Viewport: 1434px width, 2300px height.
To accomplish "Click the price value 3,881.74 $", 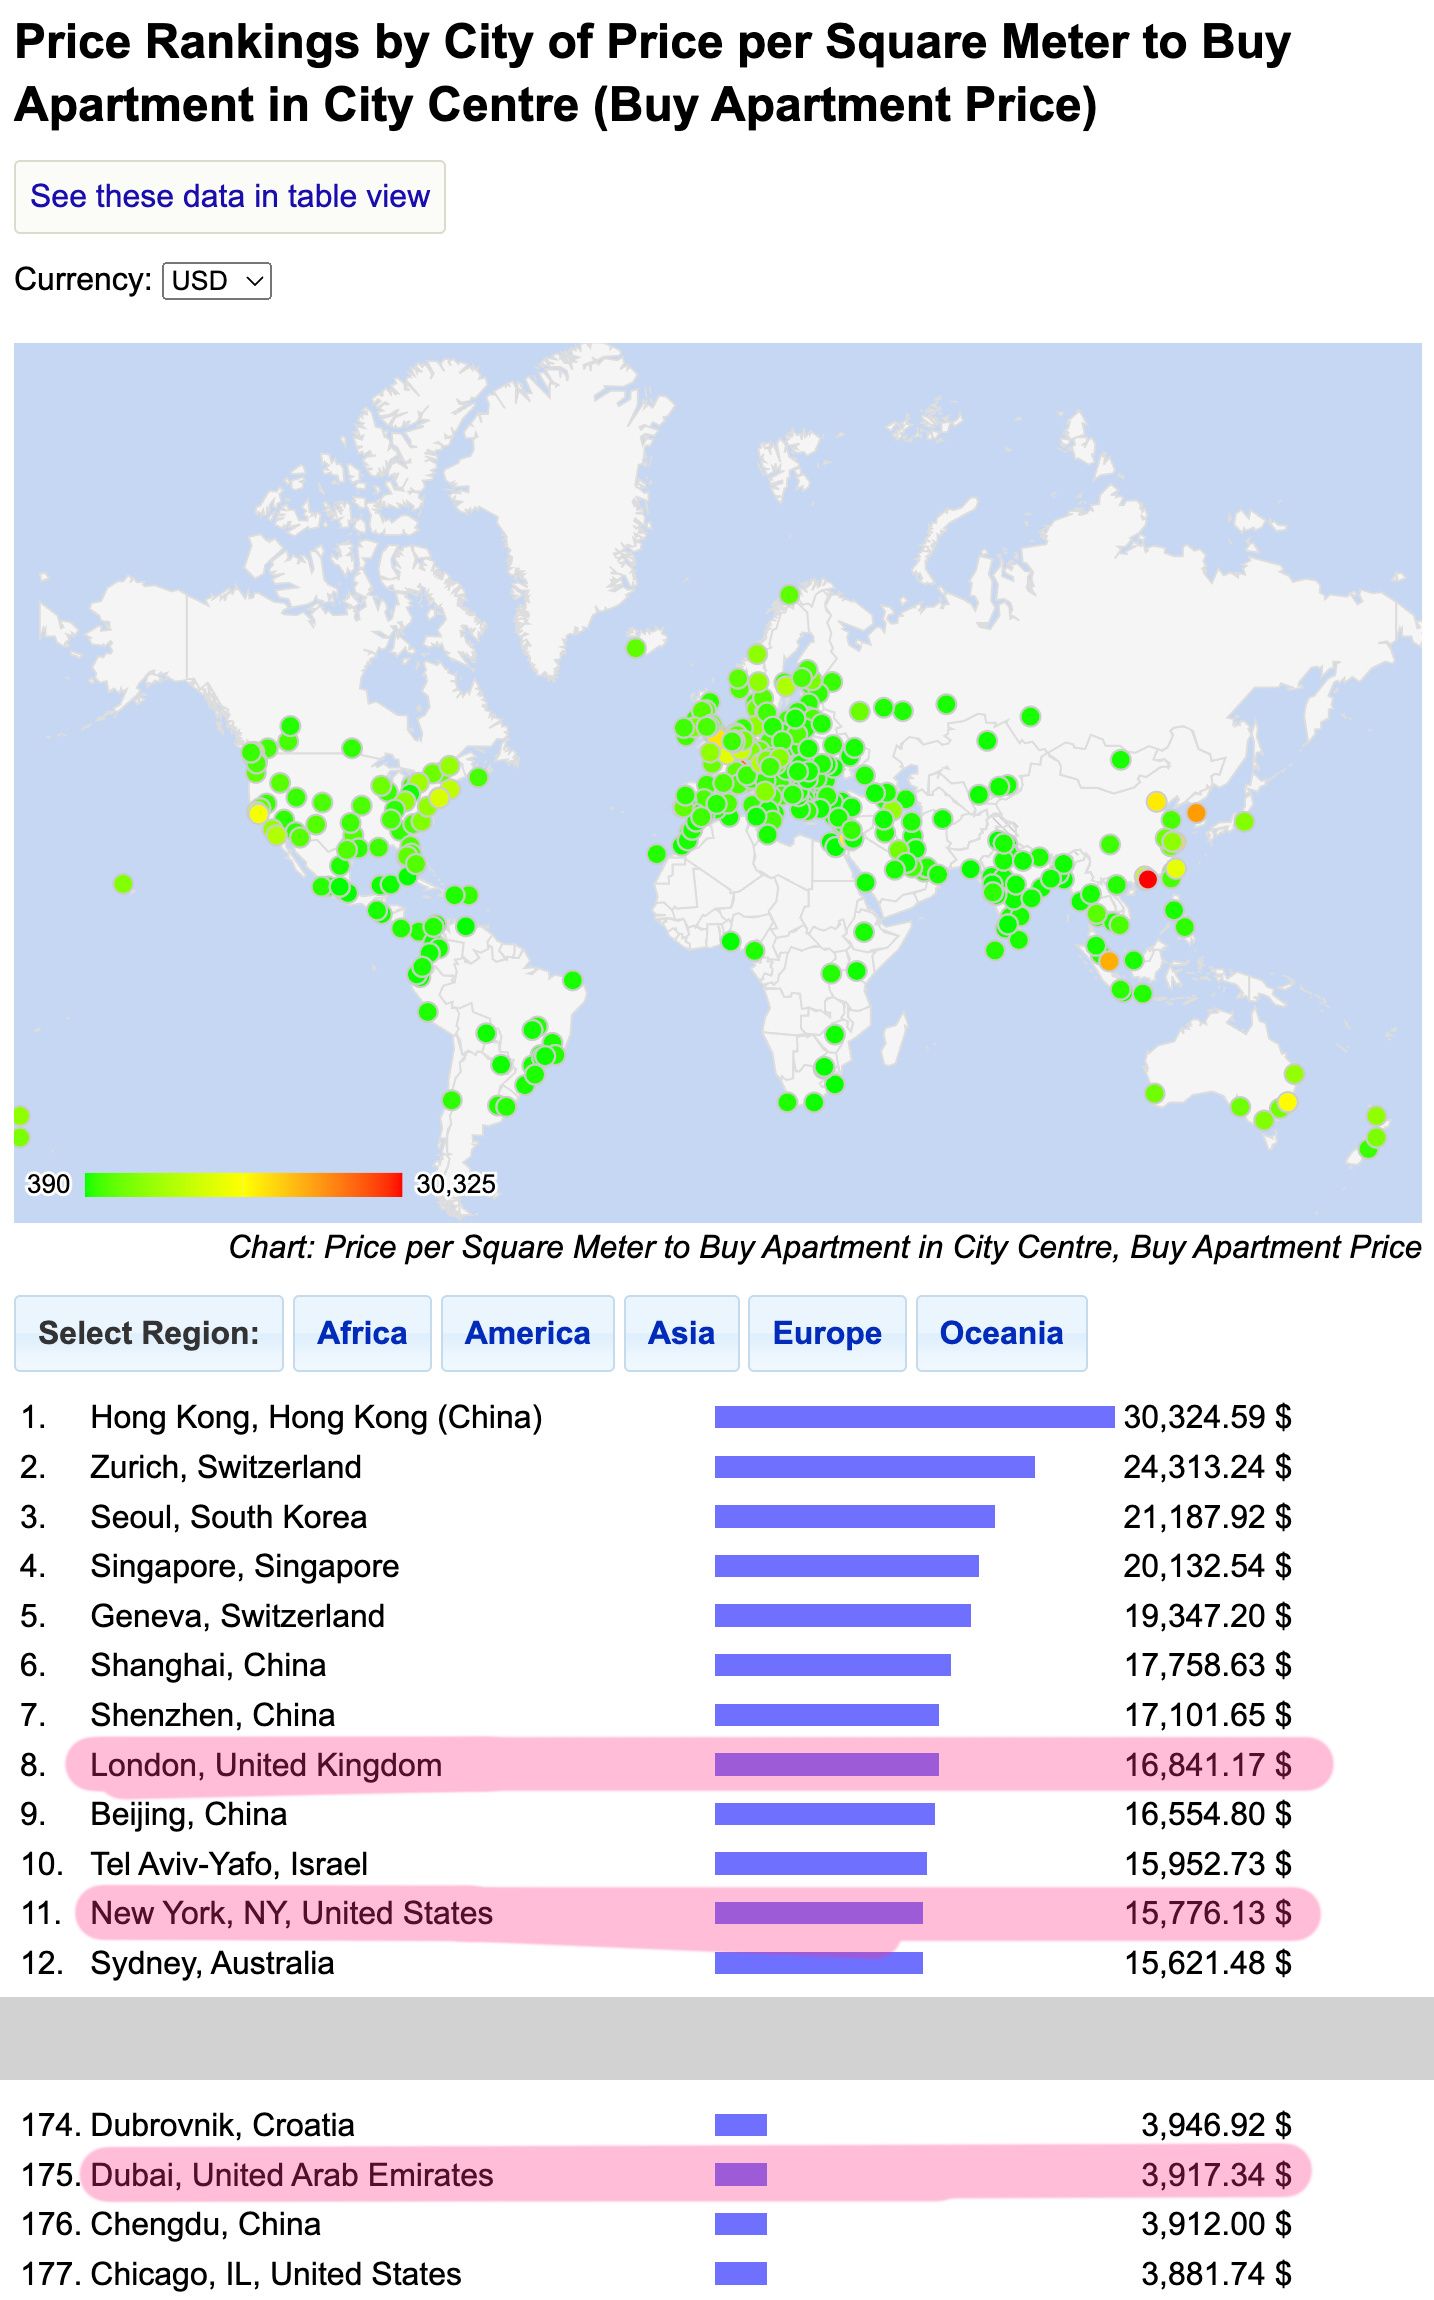I will (1216, 2274).
